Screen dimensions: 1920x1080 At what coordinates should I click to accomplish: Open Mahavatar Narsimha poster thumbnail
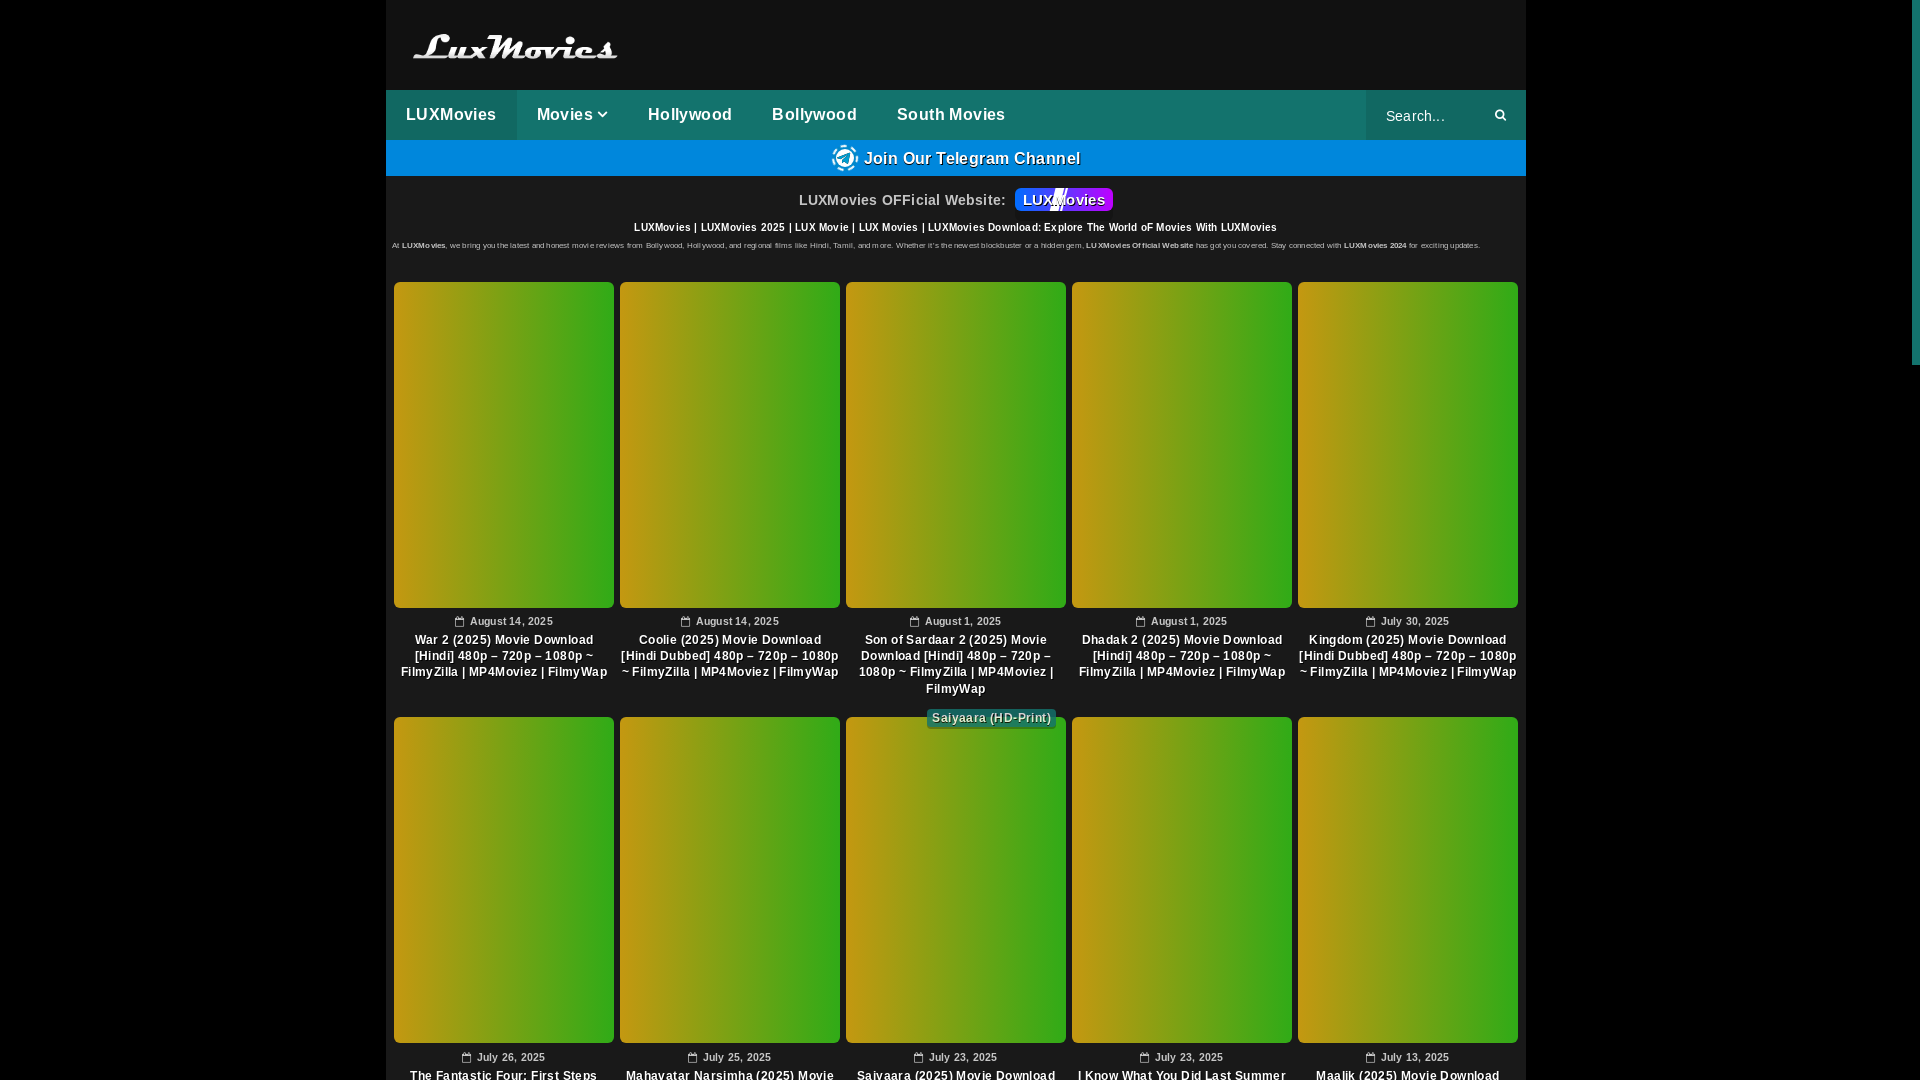[x=730, y=880]
